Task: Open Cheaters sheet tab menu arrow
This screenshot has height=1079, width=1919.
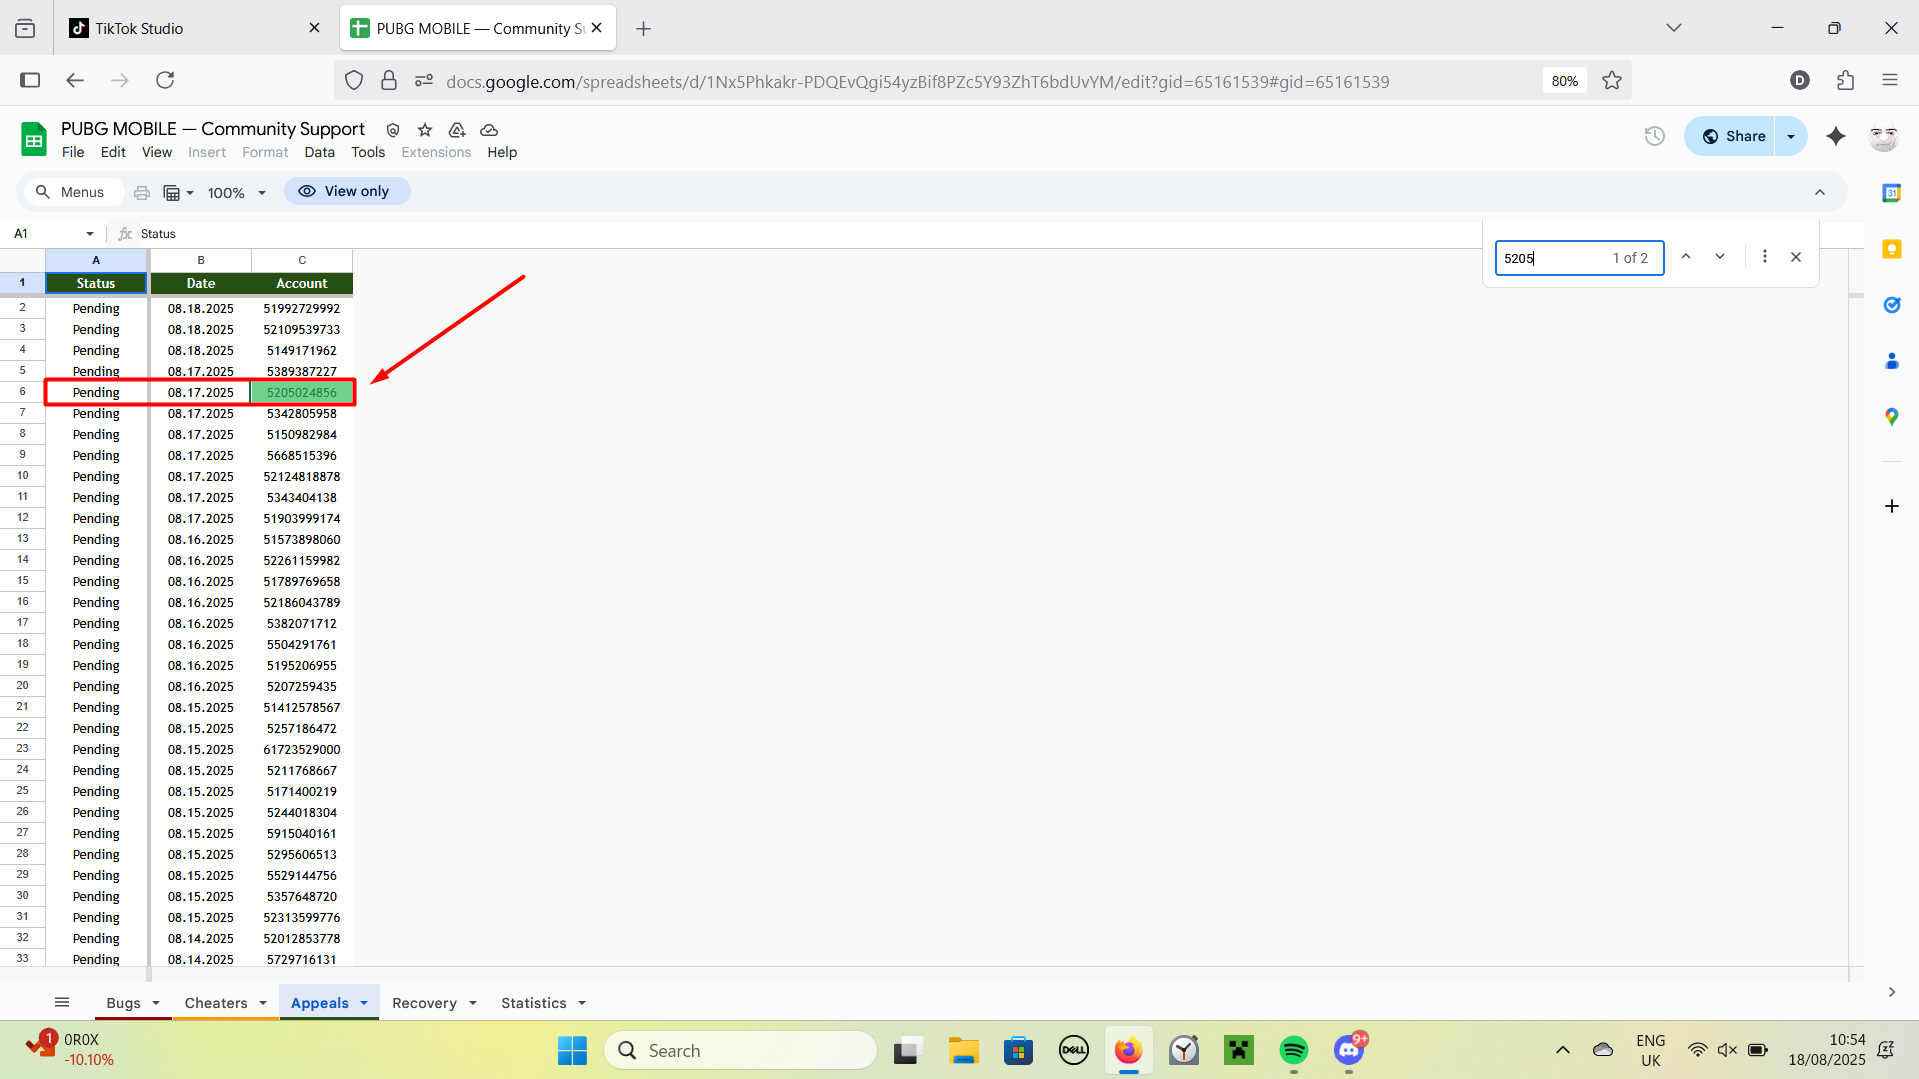Action: 263,1003
